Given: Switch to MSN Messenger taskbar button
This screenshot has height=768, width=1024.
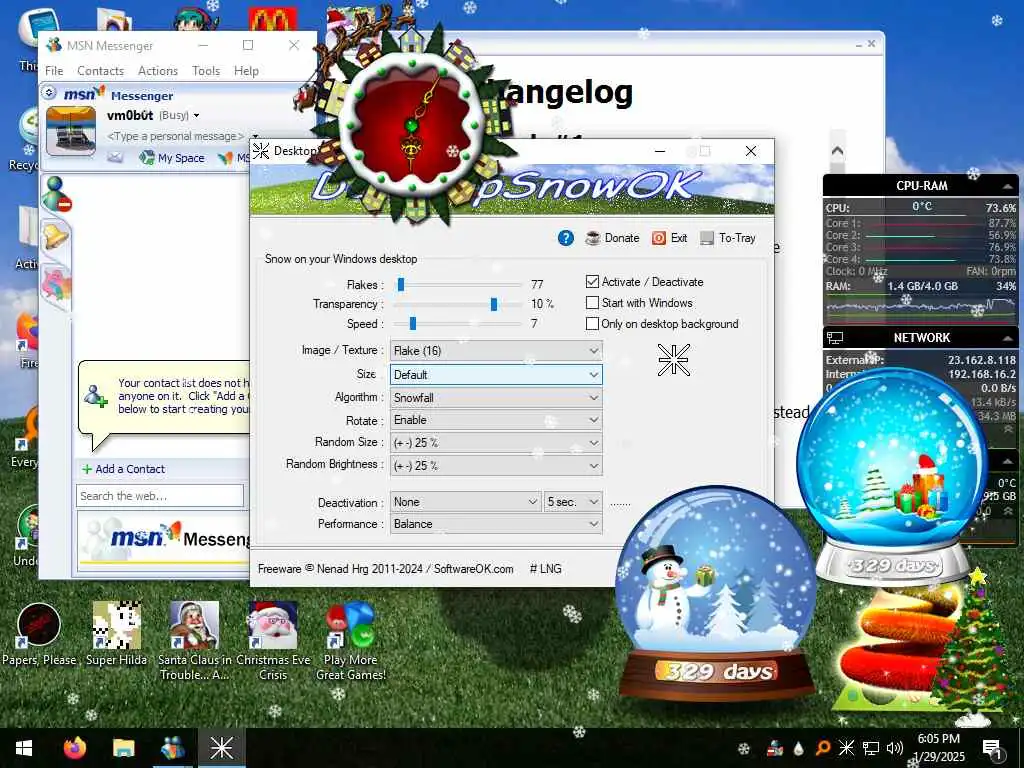Looking at the screenshot, I should [x=172, y=748].
